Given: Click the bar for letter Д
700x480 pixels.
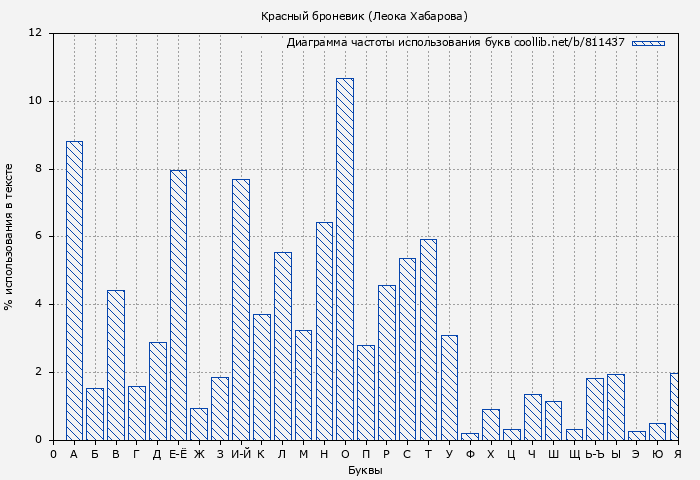Looking at the screenshot, I should point(157,391).
